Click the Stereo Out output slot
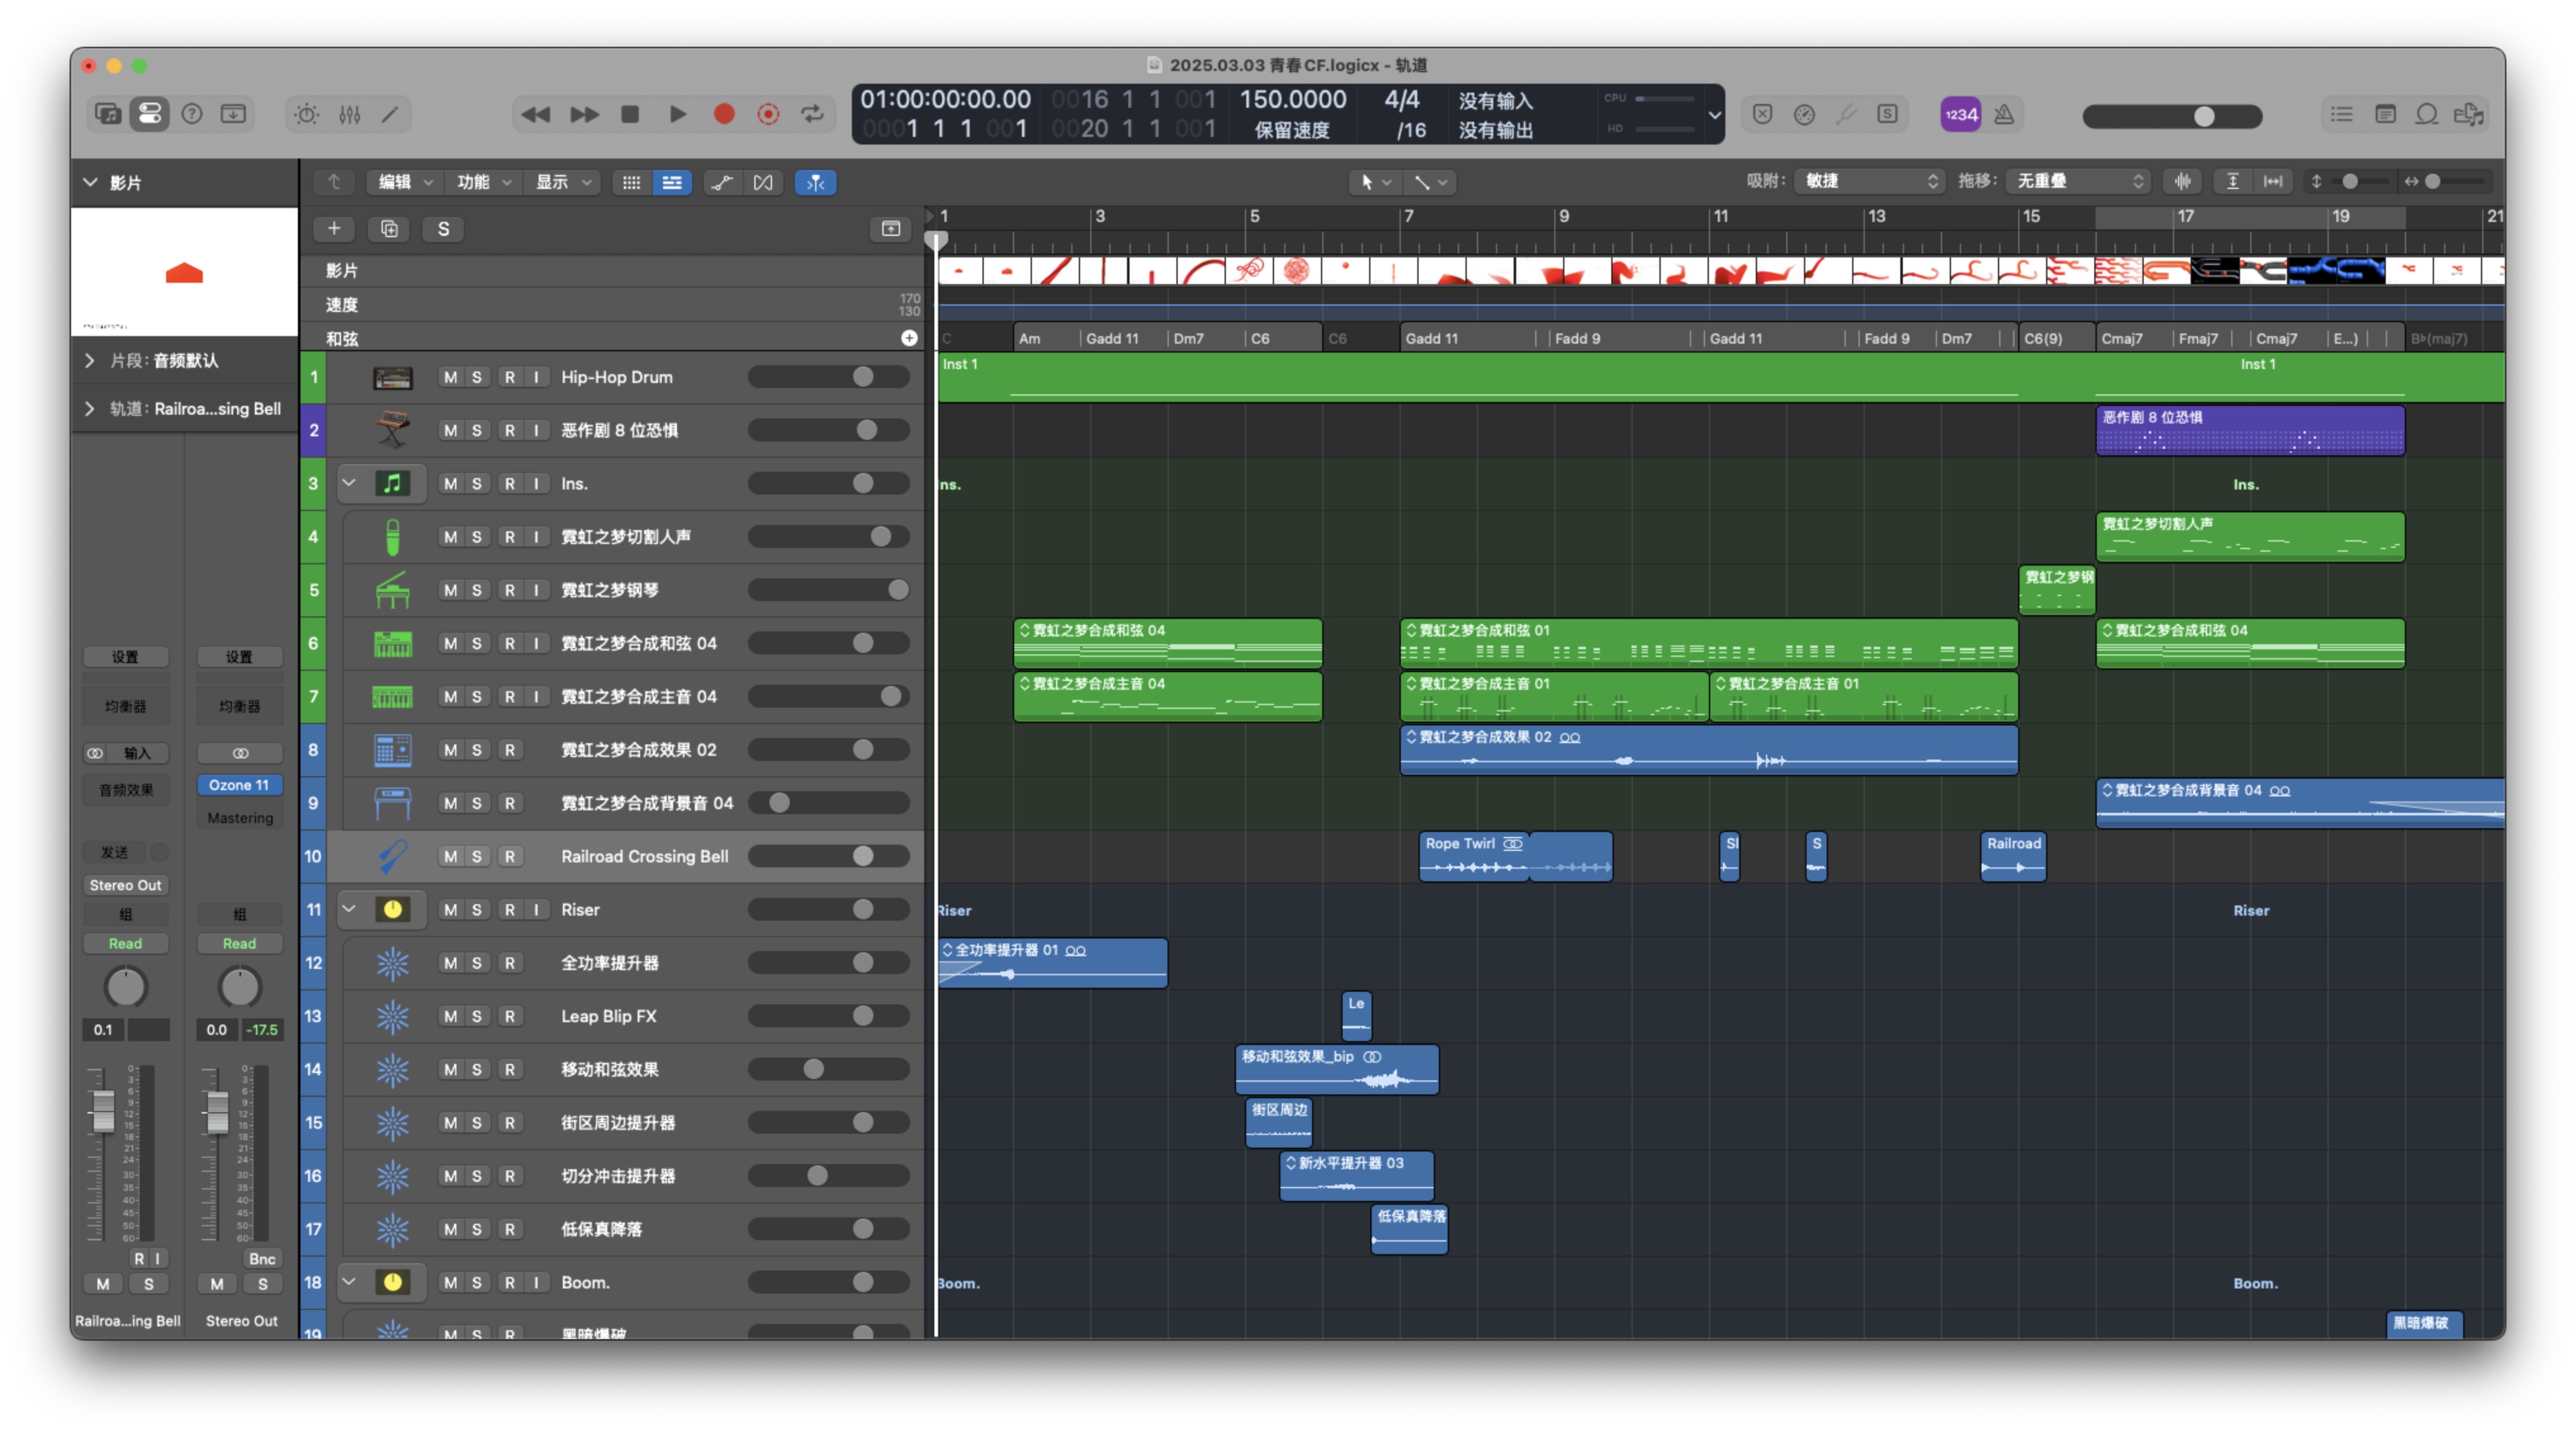 [126, 885]
